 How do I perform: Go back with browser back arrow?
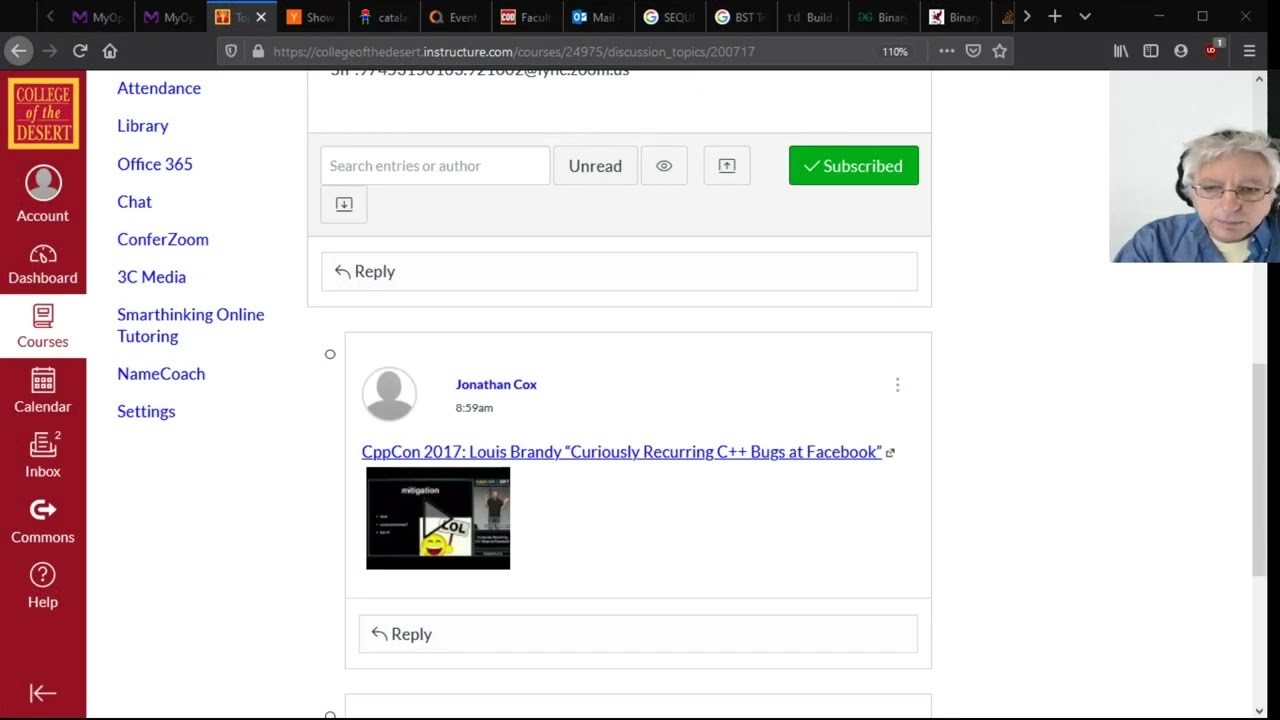(18, 51)
